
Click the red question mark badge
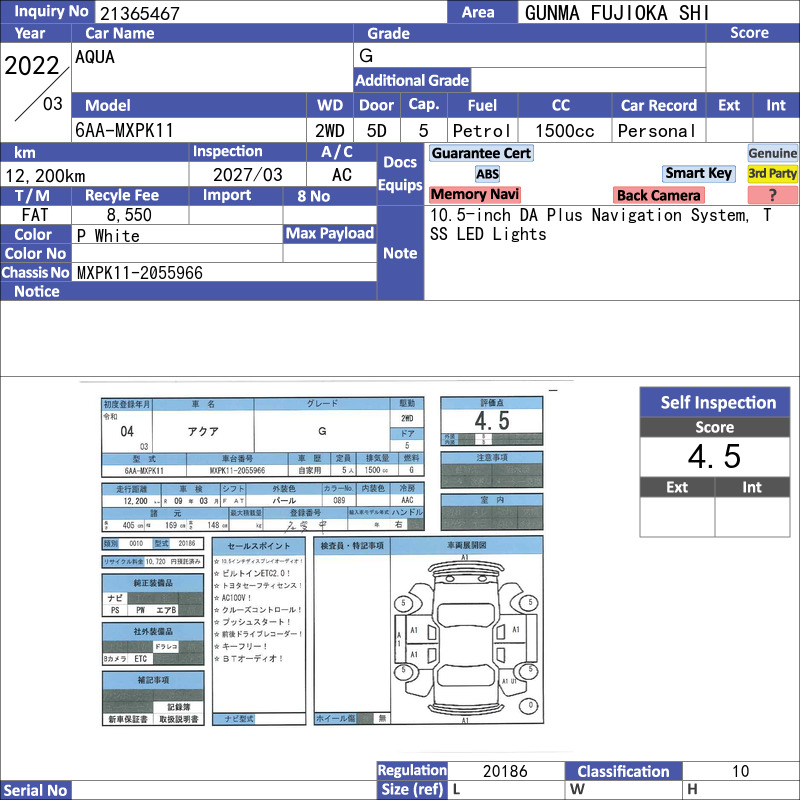point(772,195)
